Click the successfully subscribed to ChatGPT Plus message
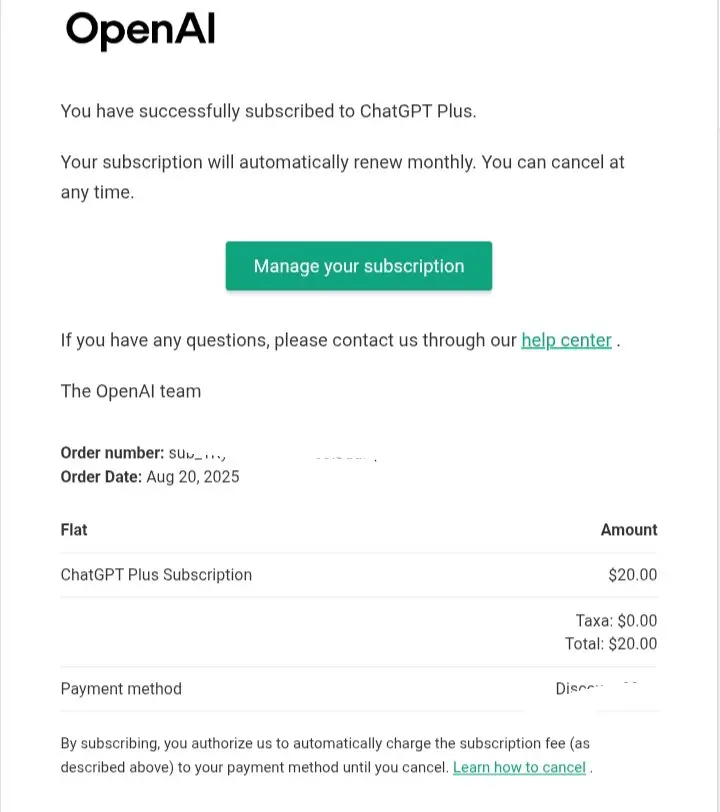Viewport: 720px width, 812px height. pos(268,111)
